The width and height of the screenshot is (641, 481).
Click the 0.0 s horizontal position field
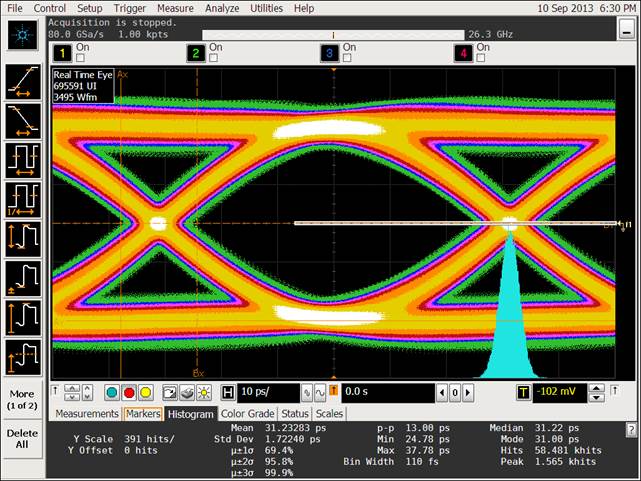(388, 393)
